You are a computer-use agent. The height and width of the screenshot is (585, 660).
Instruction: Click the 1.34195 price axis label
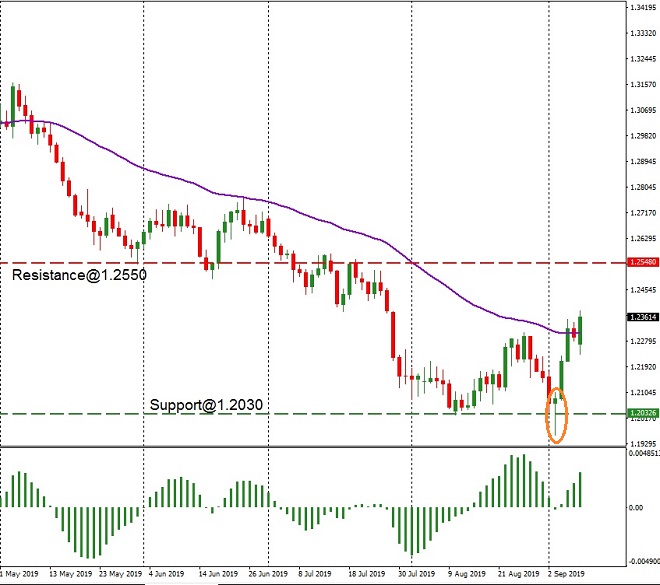(643, 8)
